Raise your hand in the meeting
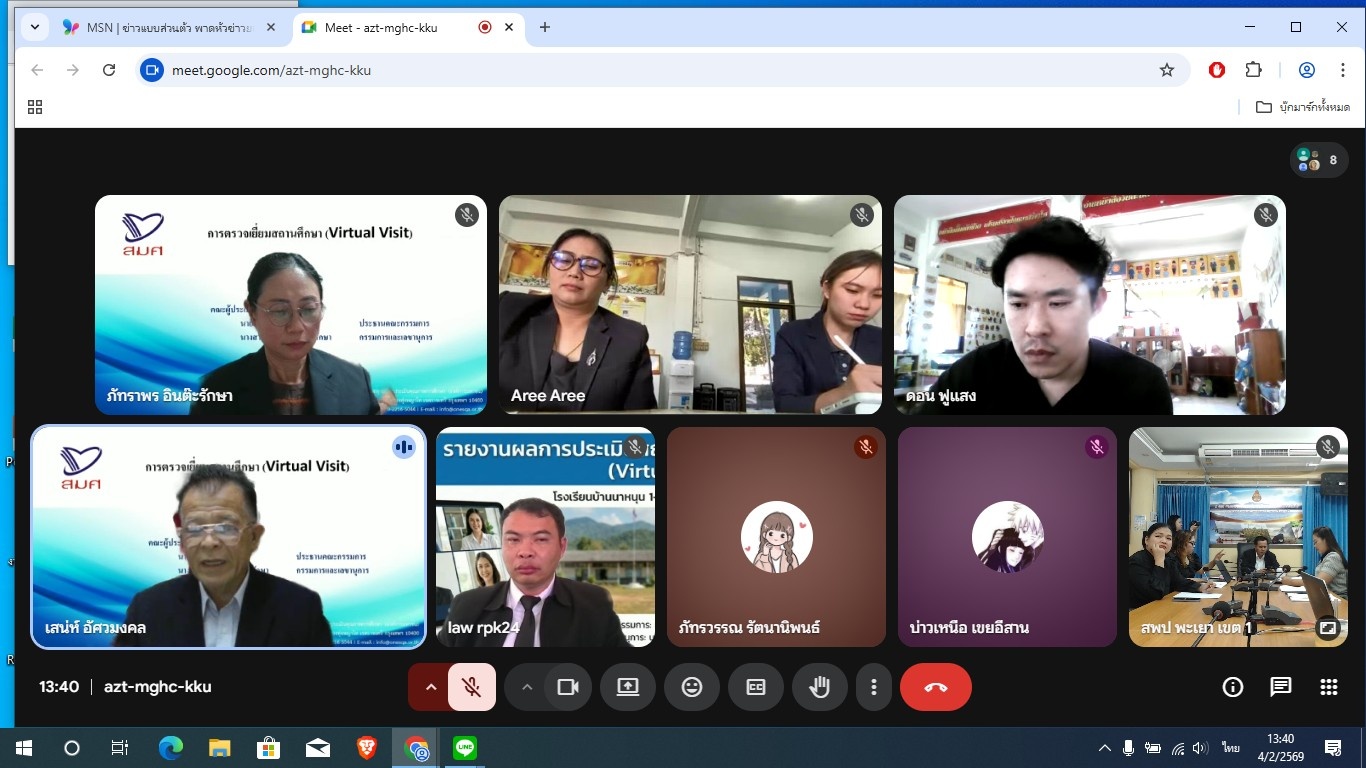This screenshot has width=1366, height=768. [x=819, y=687]
